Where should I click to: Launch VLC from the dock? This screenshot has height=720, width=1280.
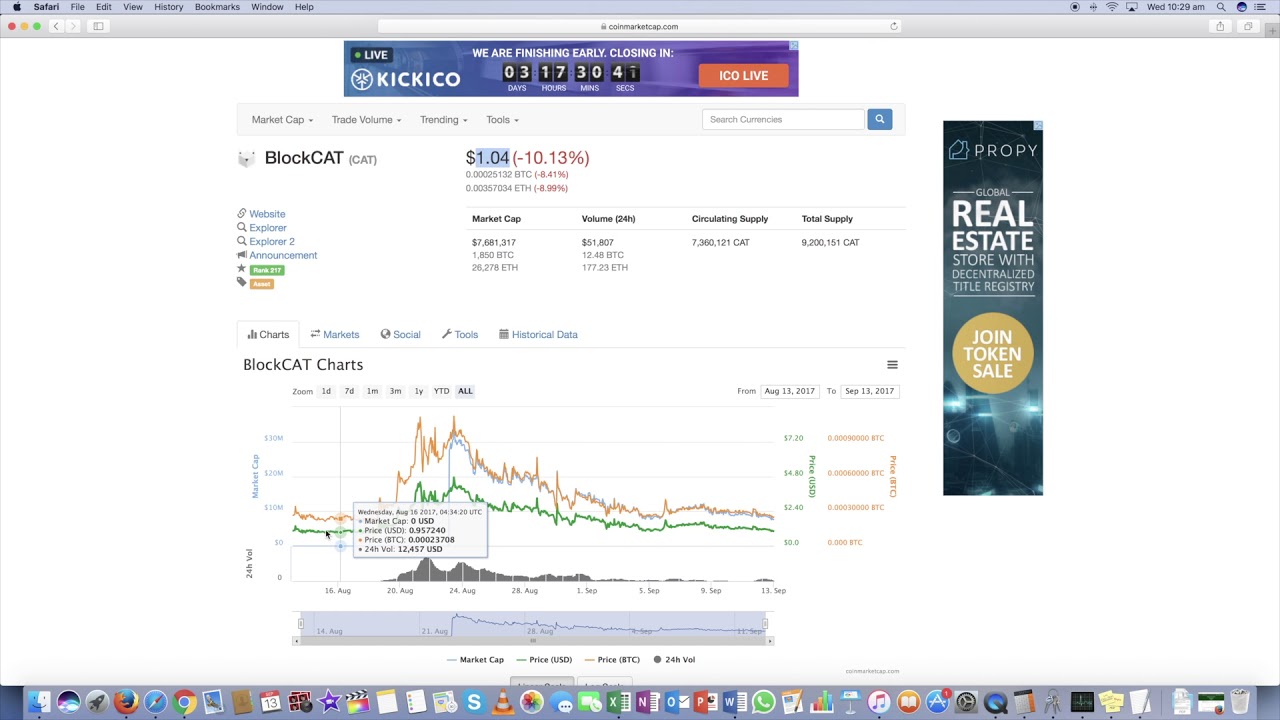pos(503,702)
